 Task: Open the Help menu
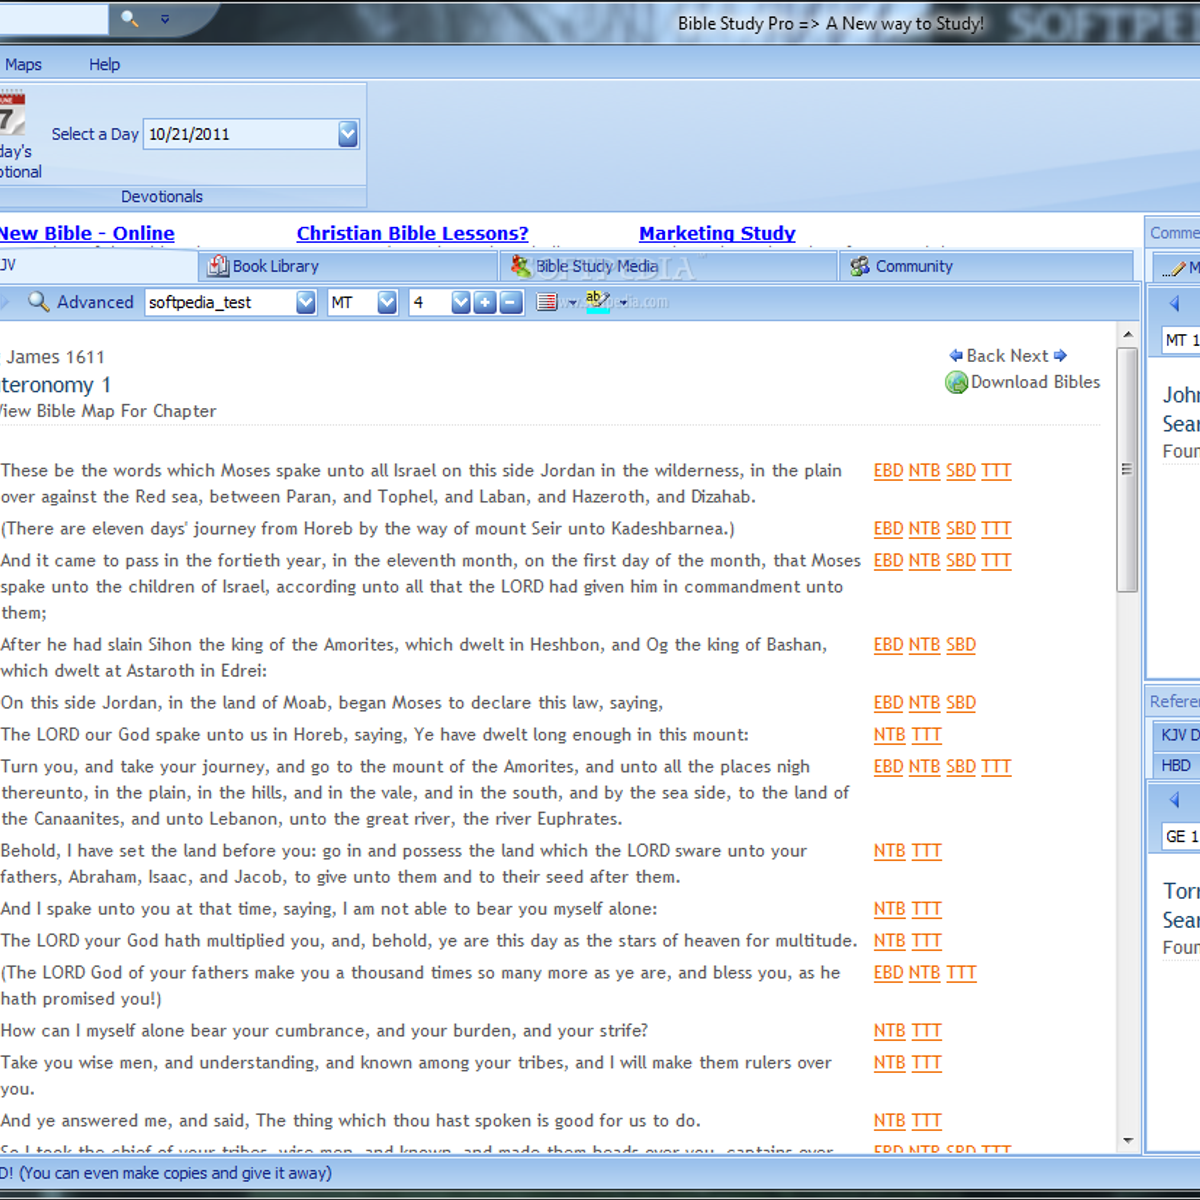[104, 64]
